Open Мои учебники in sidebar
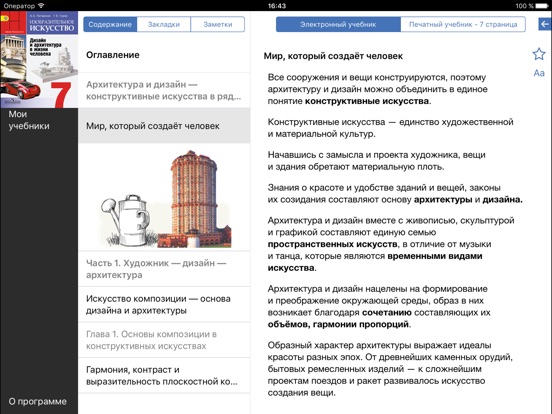The image size is (552, 414). point(29,120)
